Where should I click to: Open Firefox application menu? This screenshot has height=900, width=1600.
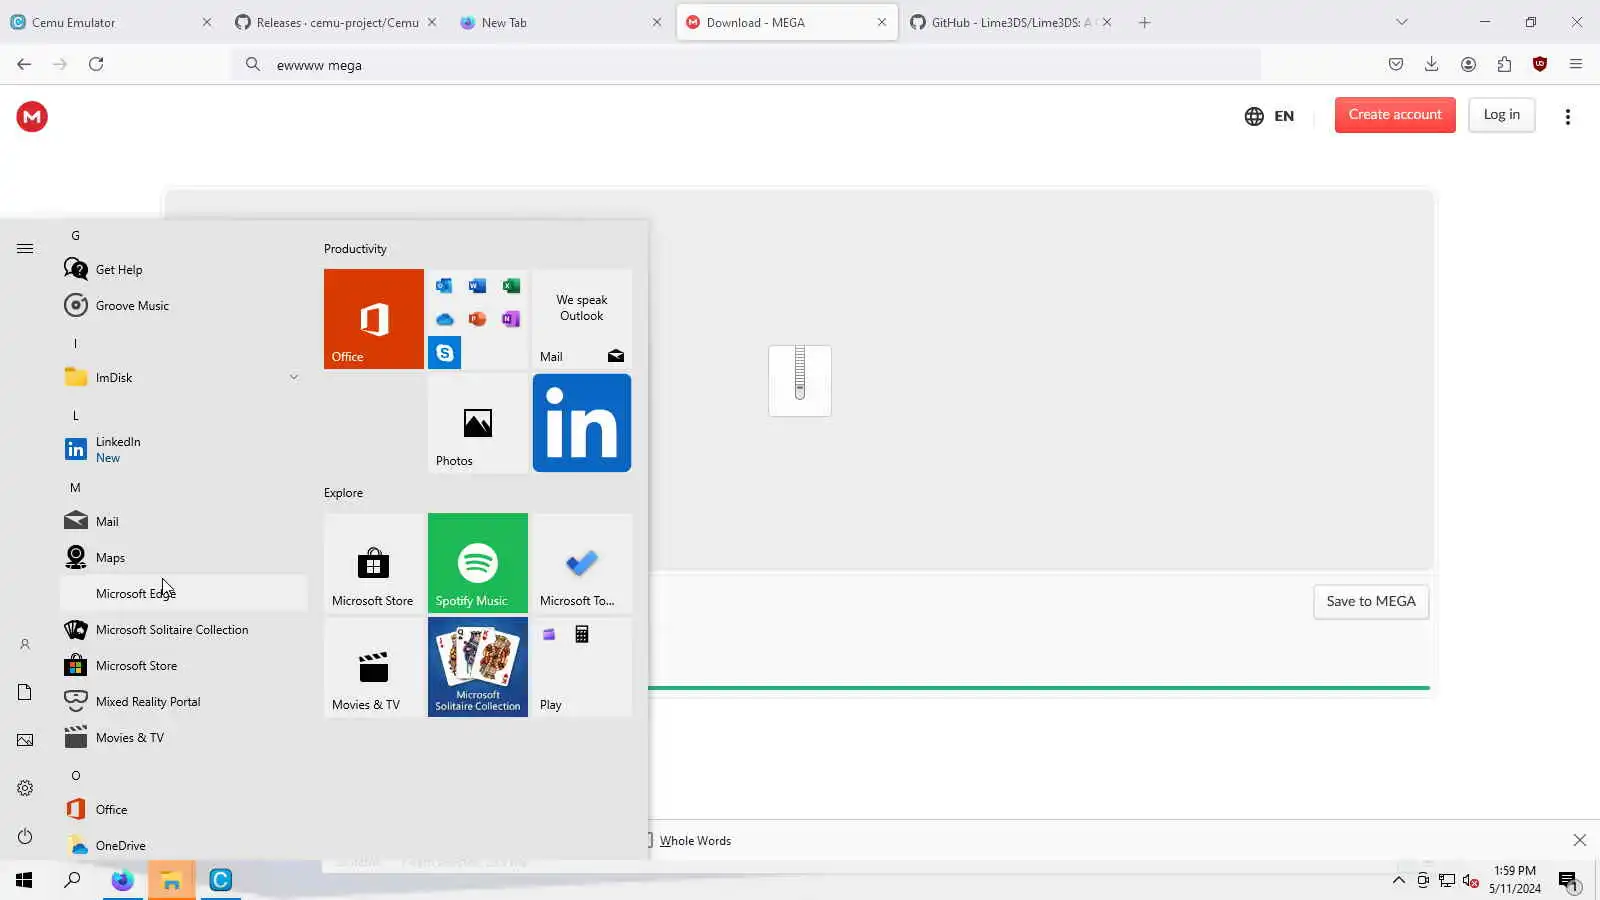(1576, 64)
